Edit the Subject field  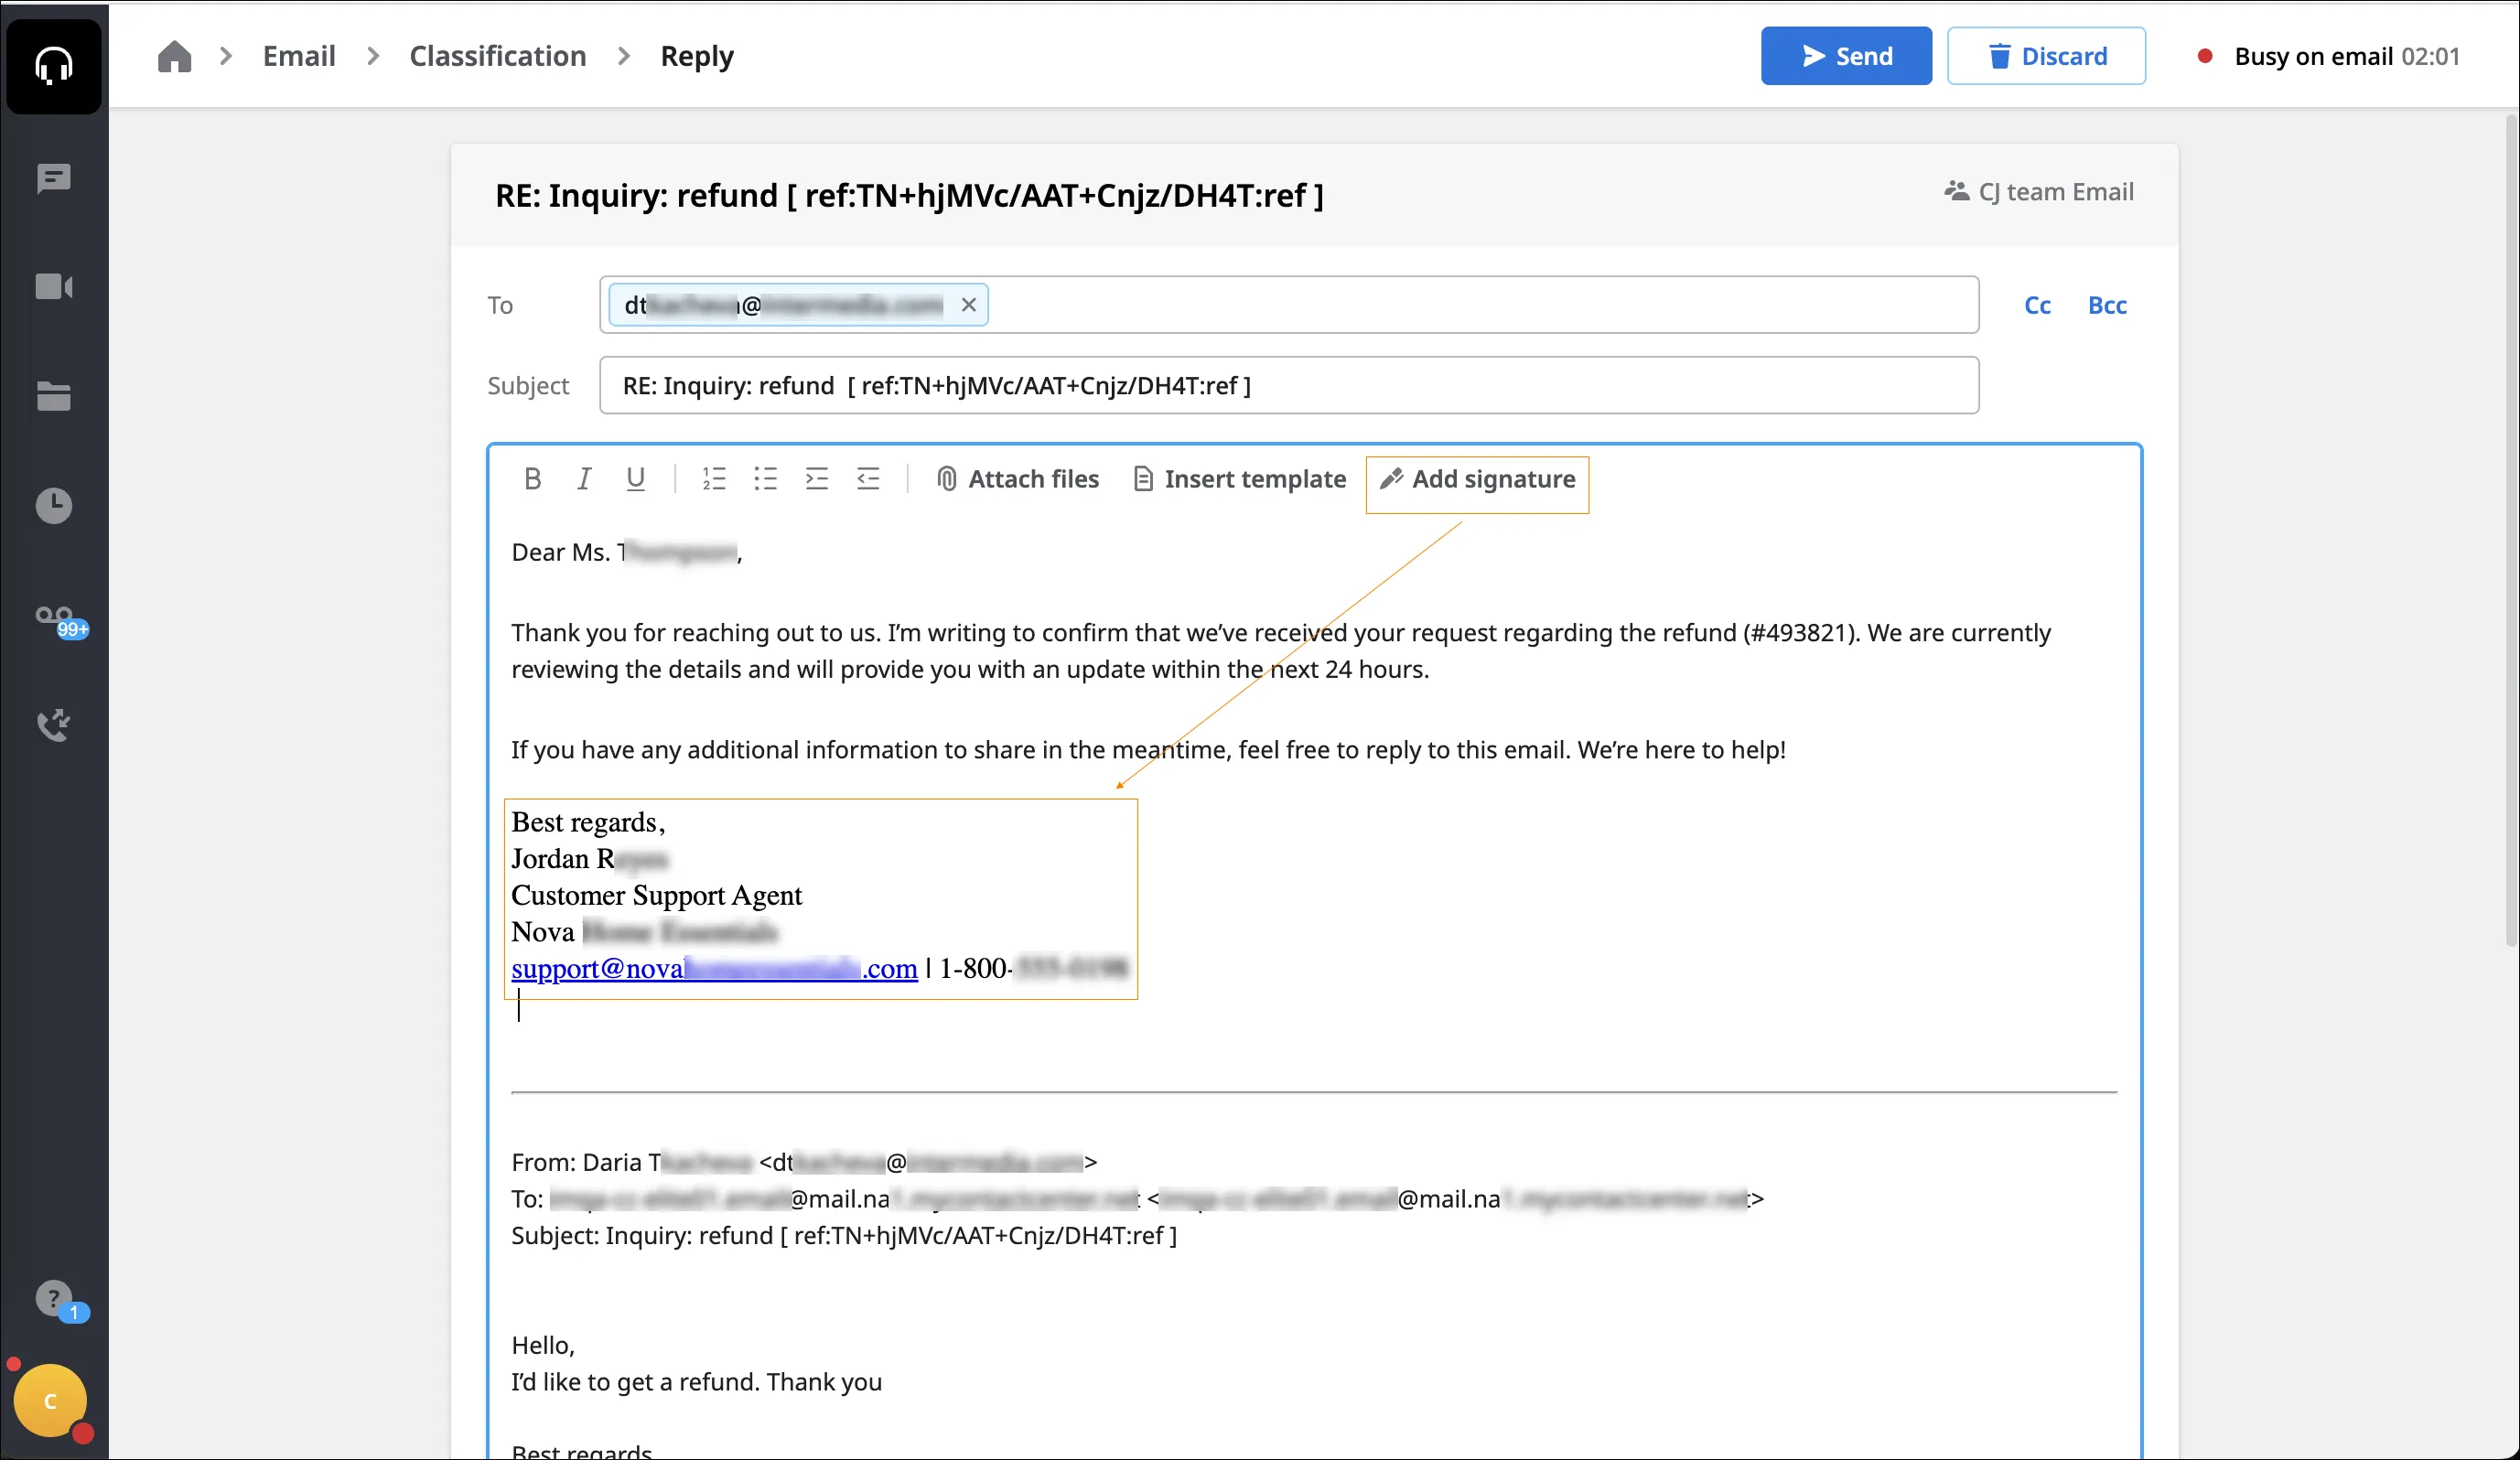point(1289,385)
